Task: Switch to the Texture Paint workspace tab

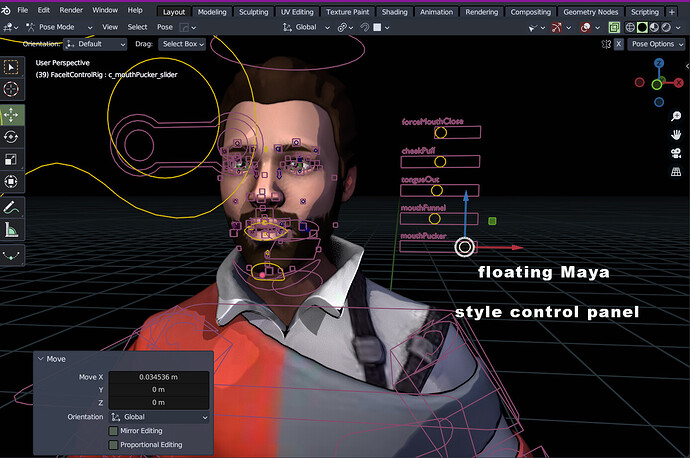Action: [x=348, y=12]
